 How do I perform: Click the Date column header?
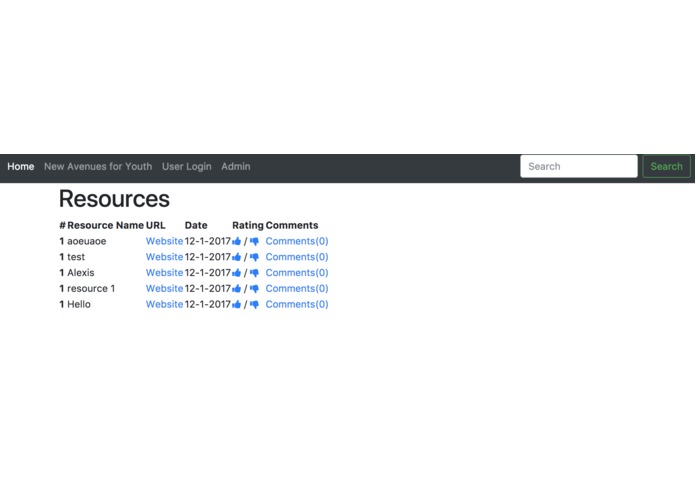[196, 226]
